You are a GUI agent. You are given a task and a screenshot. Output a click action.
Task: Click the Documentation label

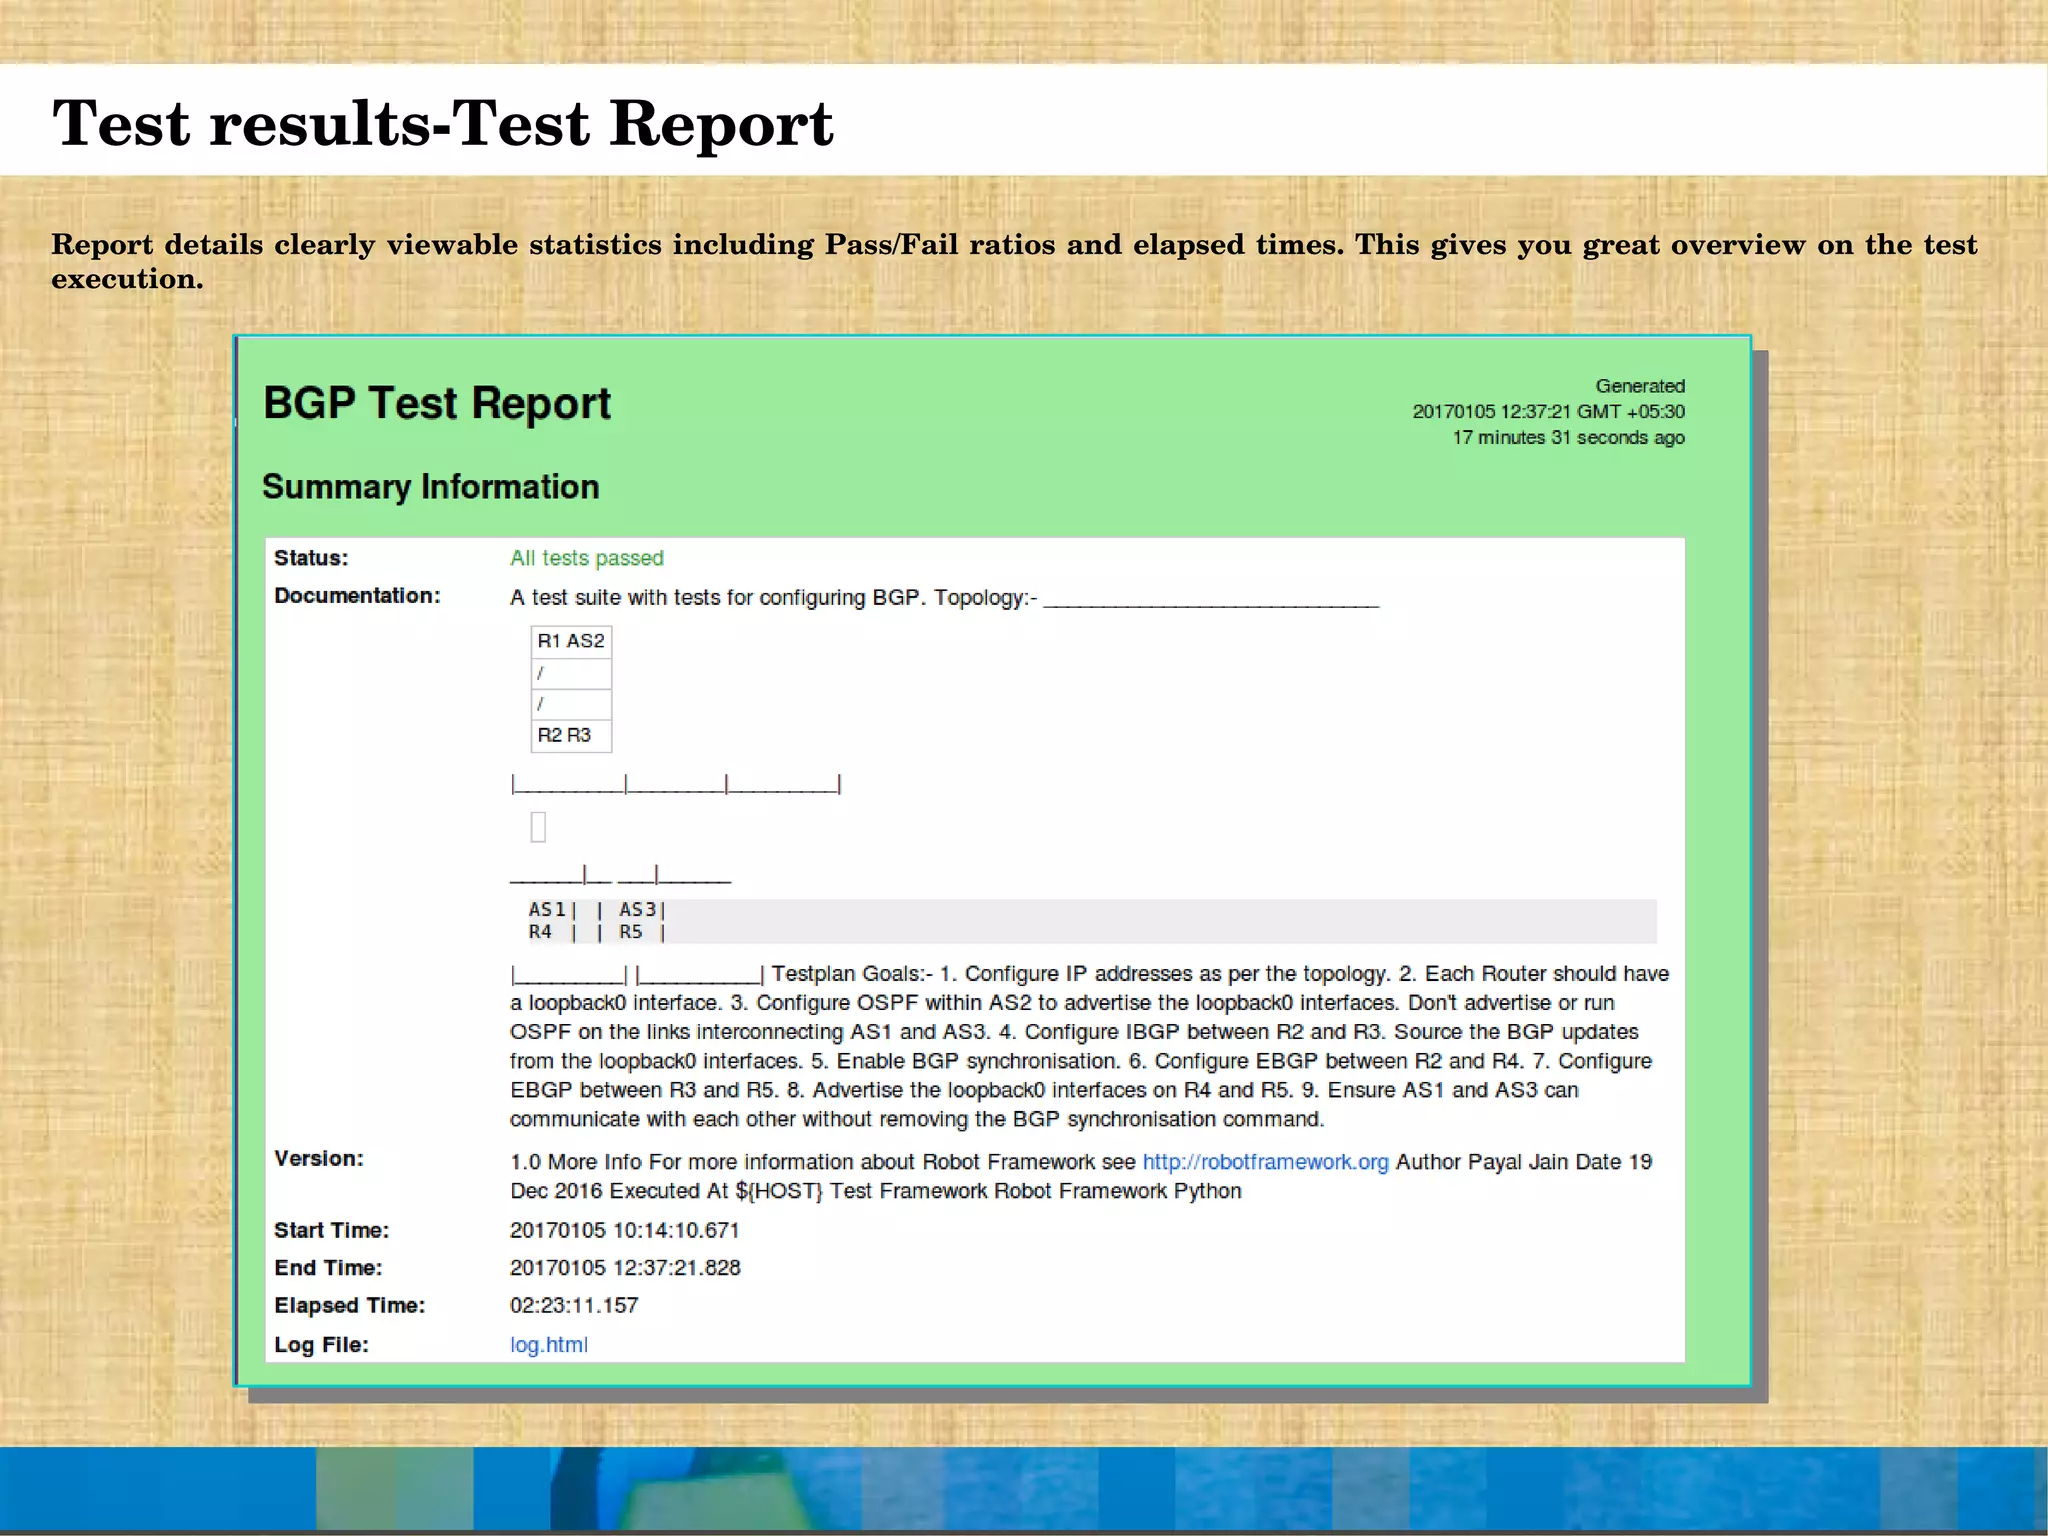tap(357, 596)
